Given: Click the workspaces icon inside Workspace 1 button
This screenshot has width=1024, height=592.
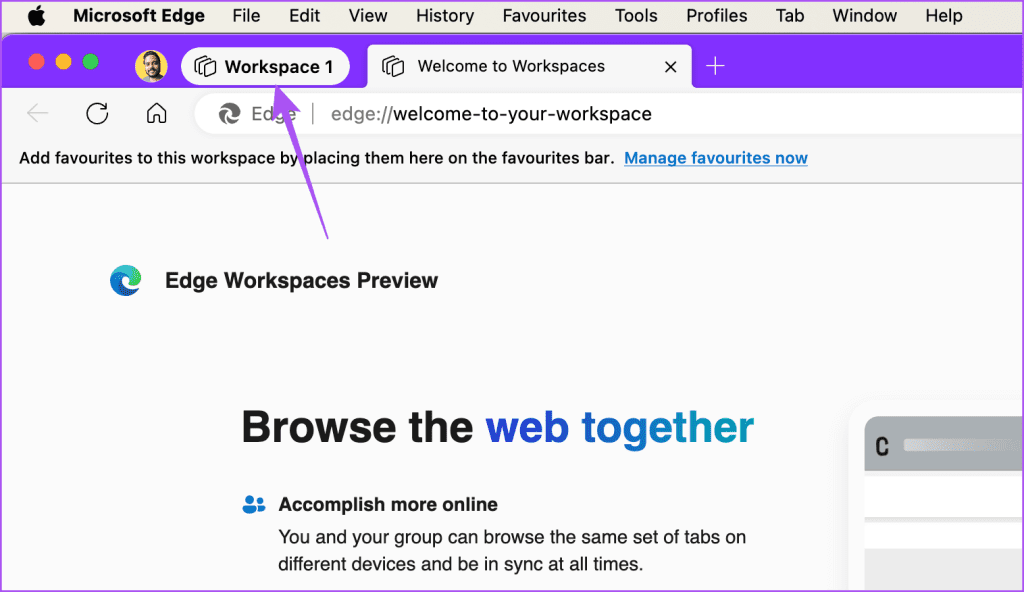Looking at the screenshot, I should (x=207, y=66).
